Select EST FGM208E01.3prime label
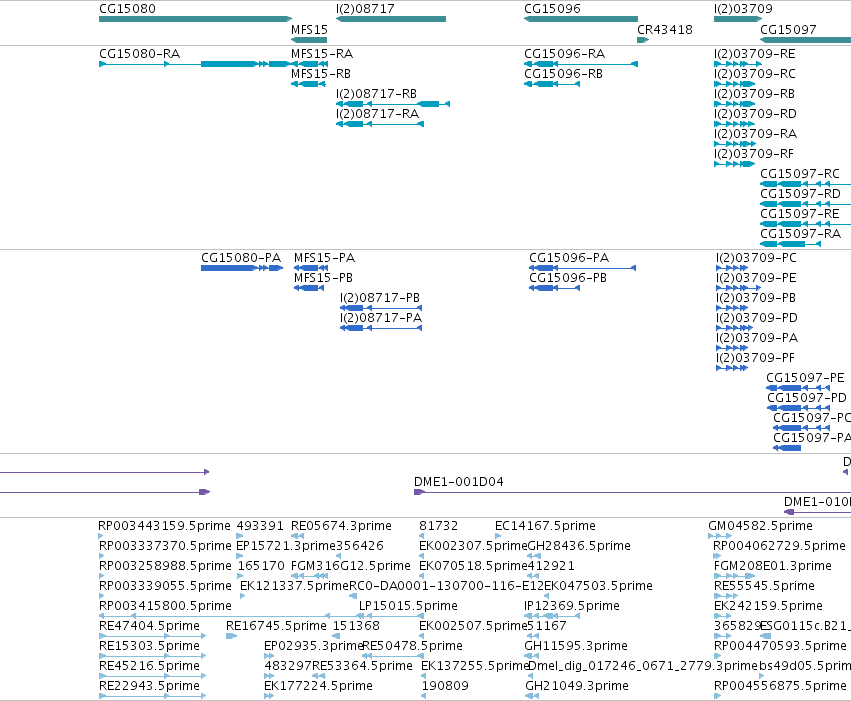The image size is (851, 701). coord(773,566)
